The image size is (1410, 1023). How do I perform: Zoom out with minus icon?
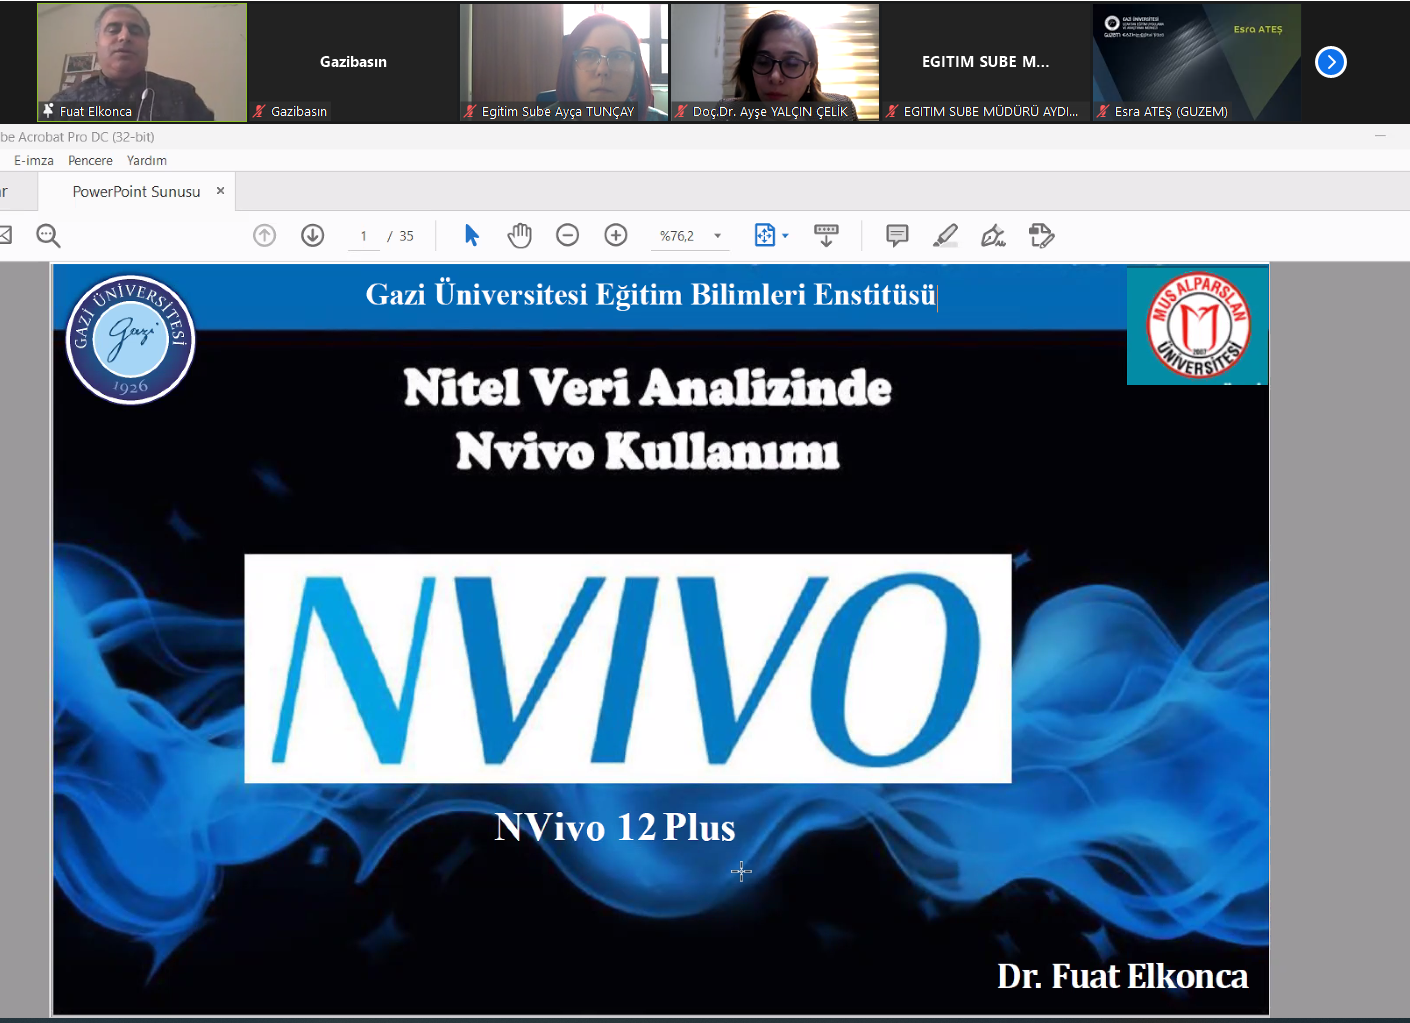click(x=567, y=235)
